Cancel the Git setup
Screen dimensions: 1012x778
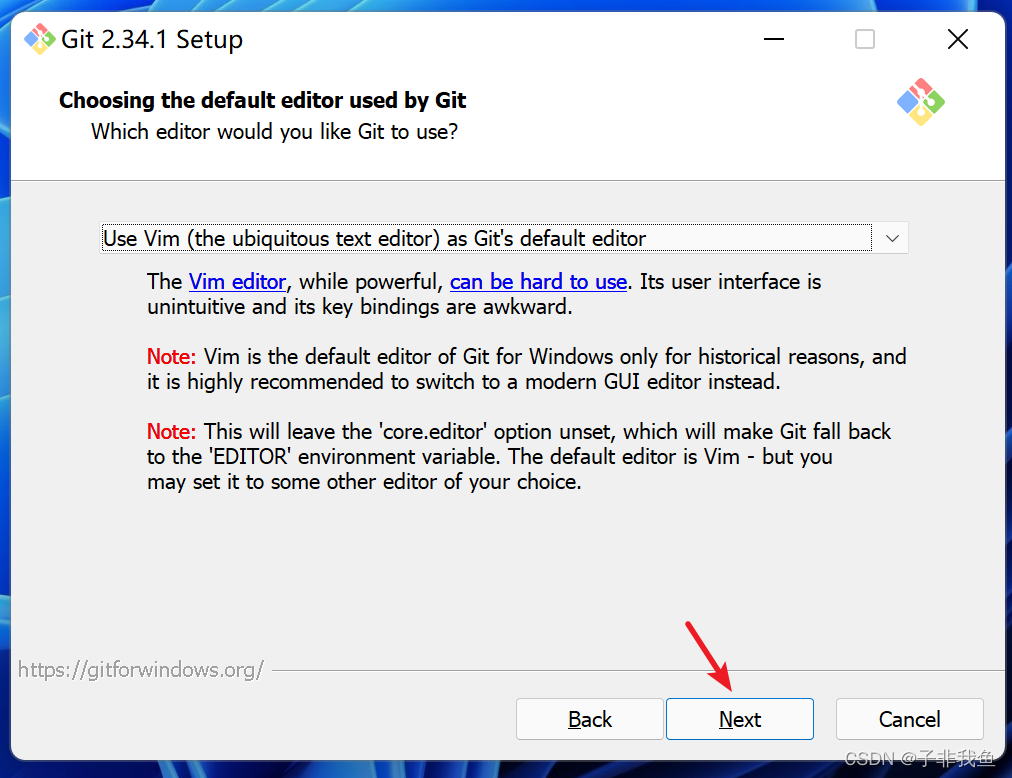click(909, 719)
